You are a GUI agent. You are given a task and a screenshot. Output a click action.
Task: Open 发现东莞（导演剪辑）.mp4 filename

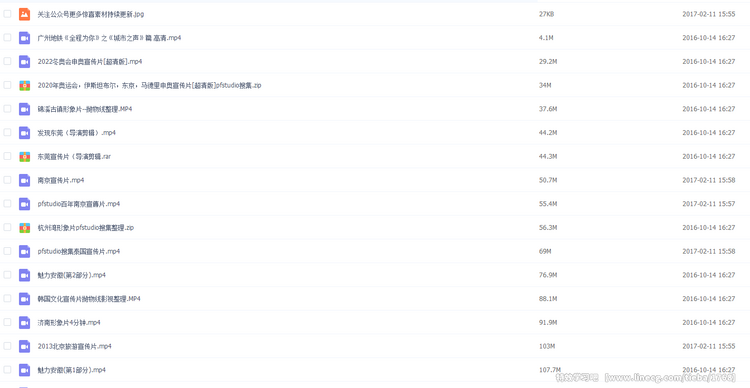click(x=77, y=133)
